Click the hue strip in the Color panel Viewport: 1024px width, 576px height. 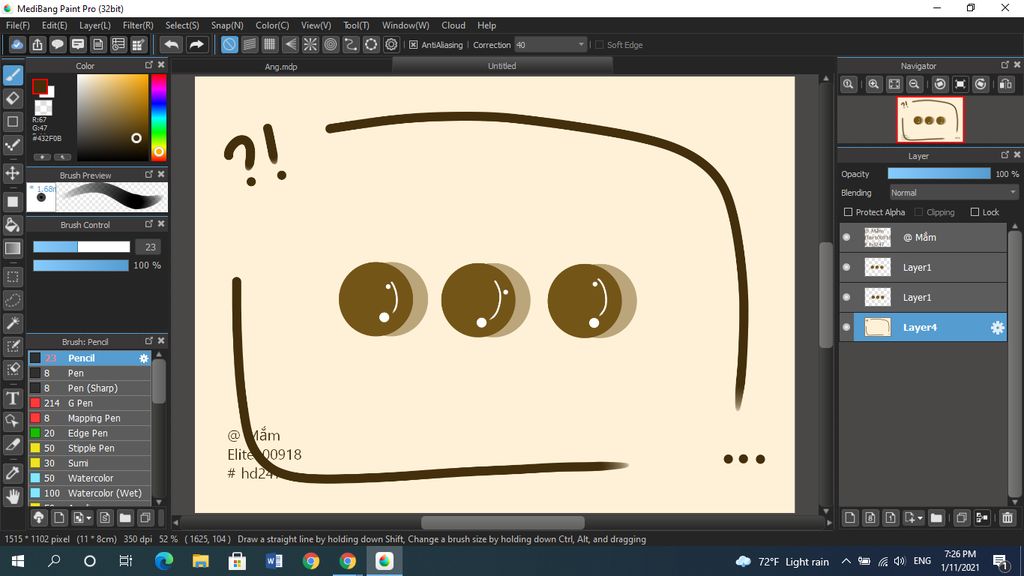pyautogui.click(x=159, y=117)
